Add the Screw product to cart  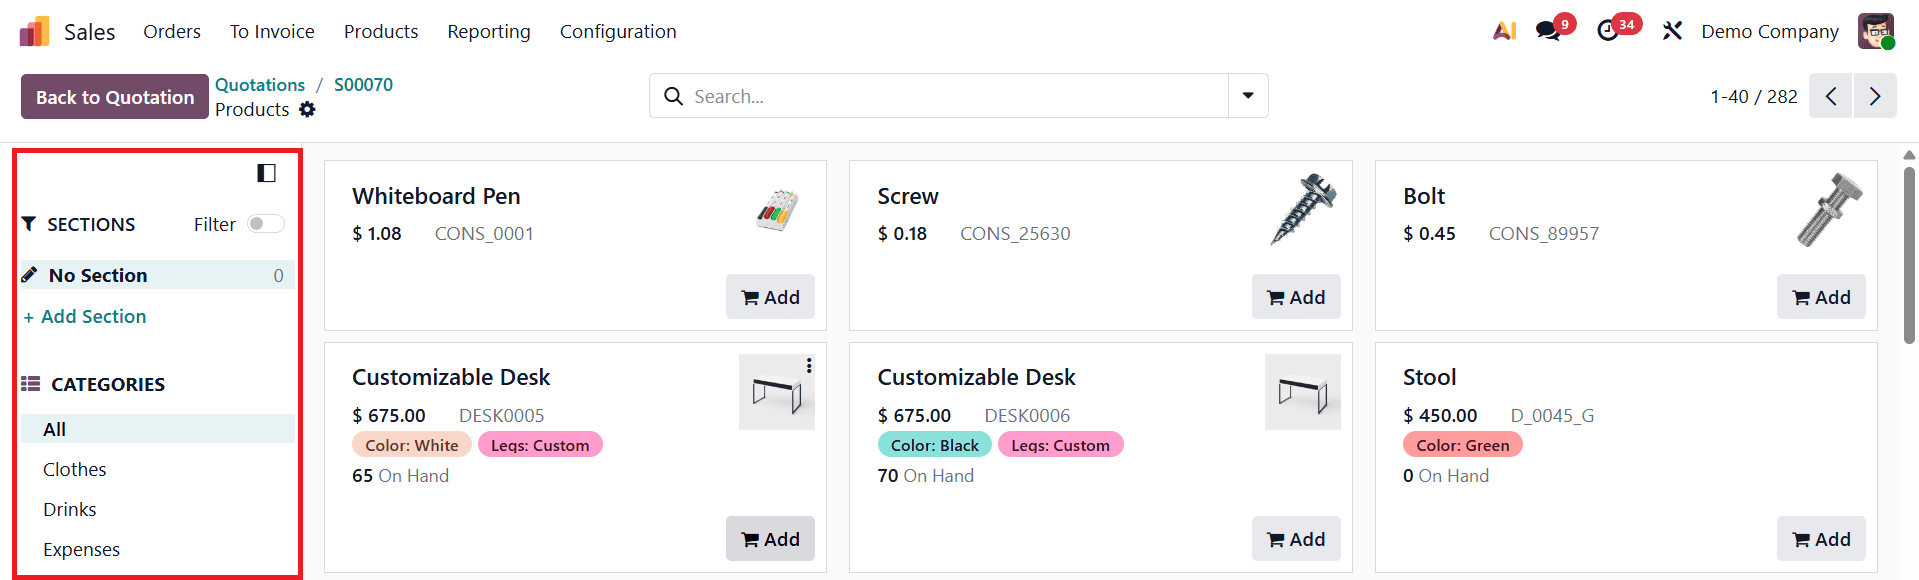pyautogui.click(x=1296, y=296)
